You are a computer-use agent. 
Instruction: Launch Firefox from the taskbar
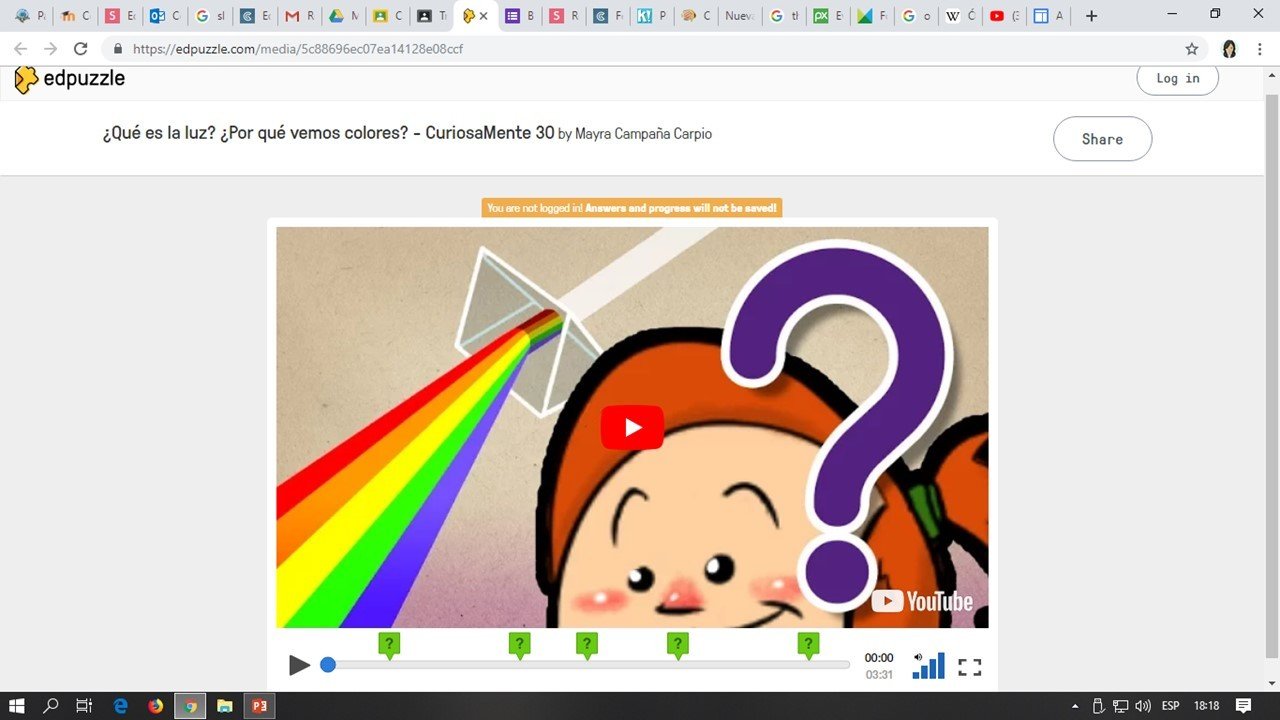155,705
